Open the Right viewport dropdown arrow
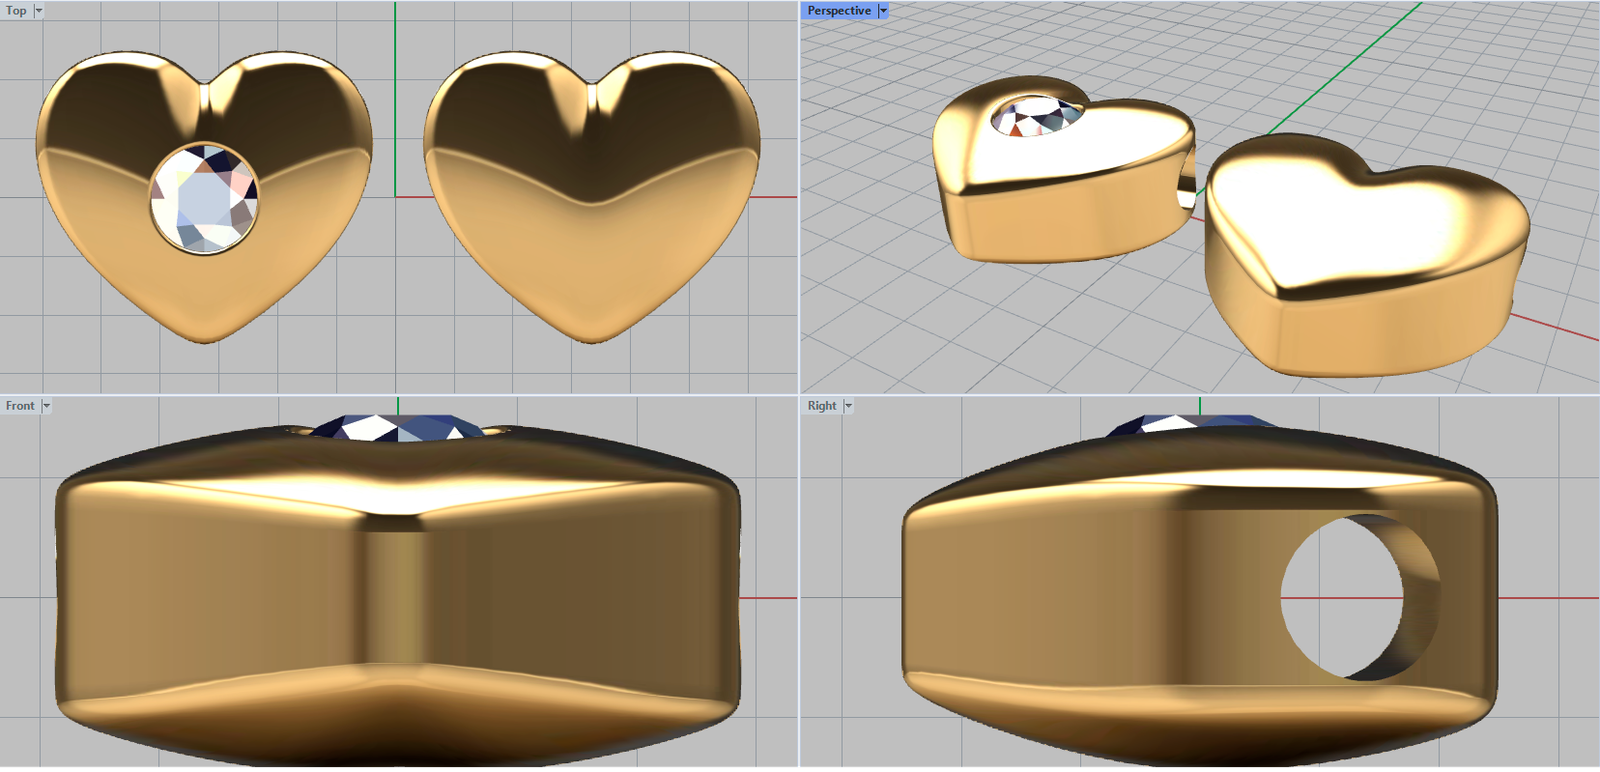Screen dimensions: 1600x772 coord(848,406)
